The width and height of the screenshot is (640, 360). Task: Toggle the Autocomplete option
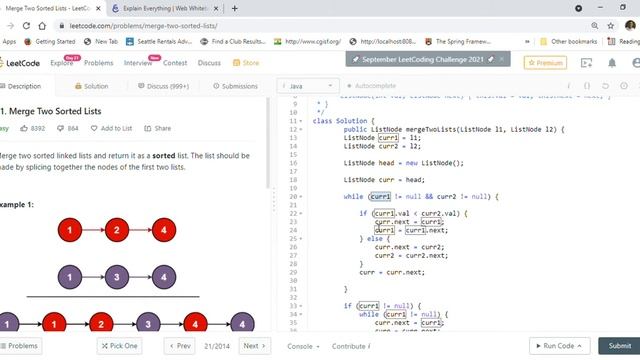[x=371, y=86]
